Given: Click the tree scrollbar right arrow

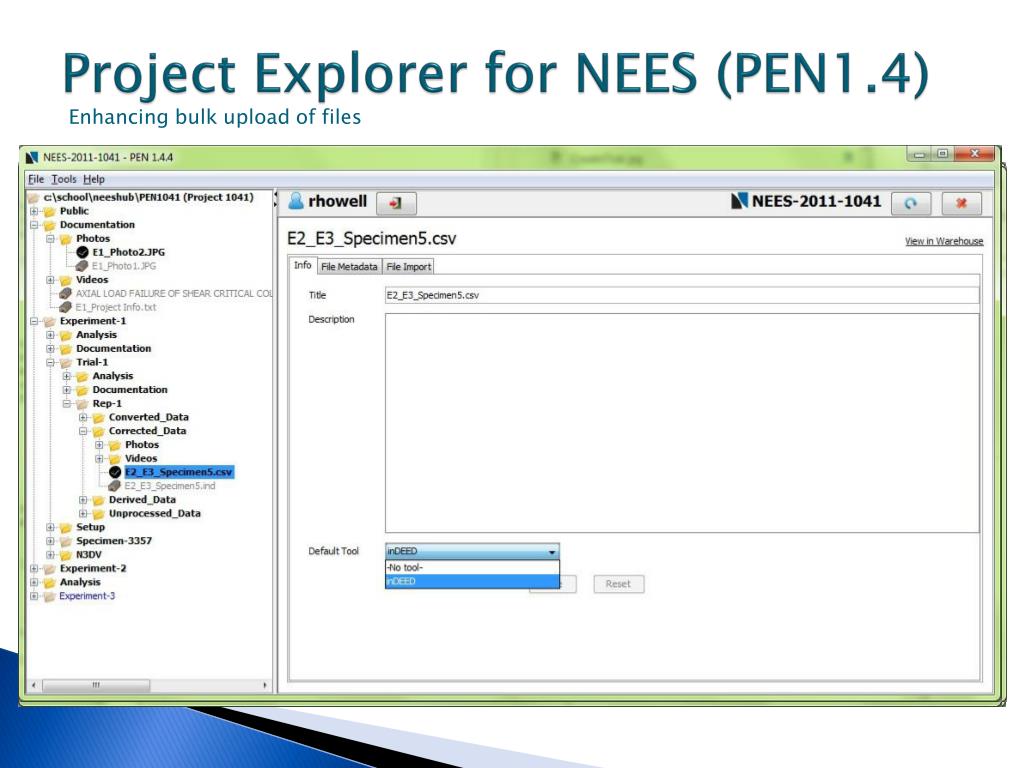Looking at the screenshot, I should [264, 685].
